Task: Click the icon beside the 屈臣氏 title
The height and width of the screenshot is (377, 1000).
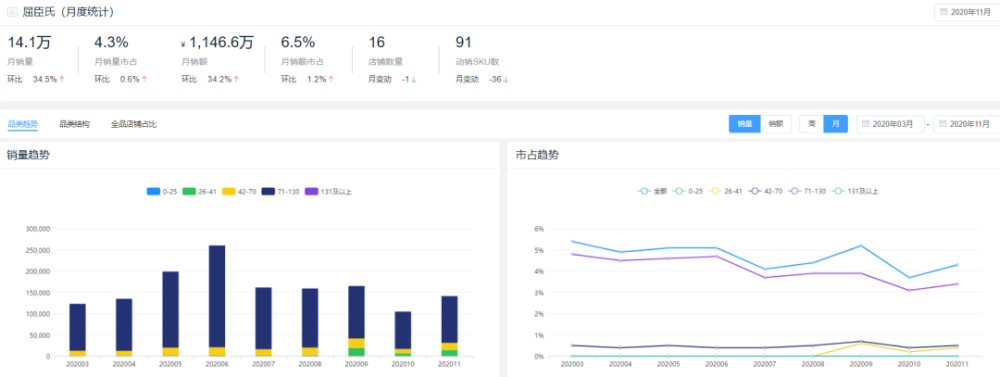Action: (12, 12)
